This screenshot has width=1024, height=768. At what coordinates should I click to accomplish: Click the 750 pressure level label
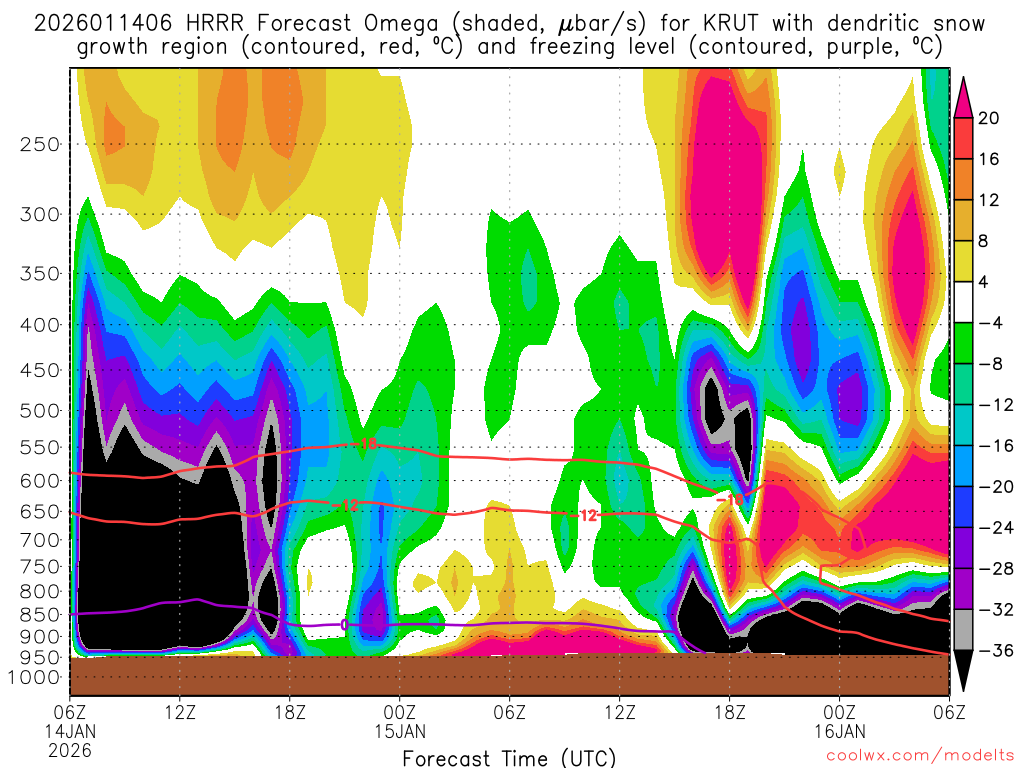(40, 567)
